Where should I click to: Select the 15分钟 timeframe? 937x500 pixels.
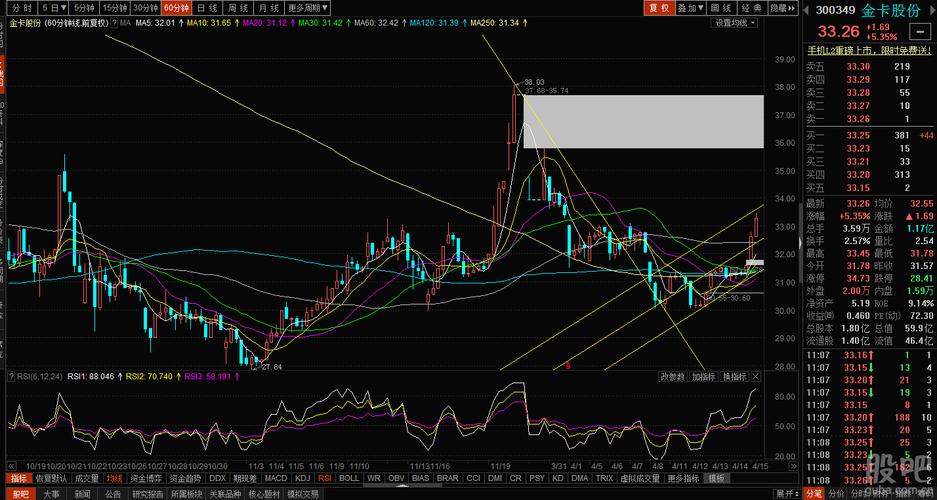tap(114, 8)
